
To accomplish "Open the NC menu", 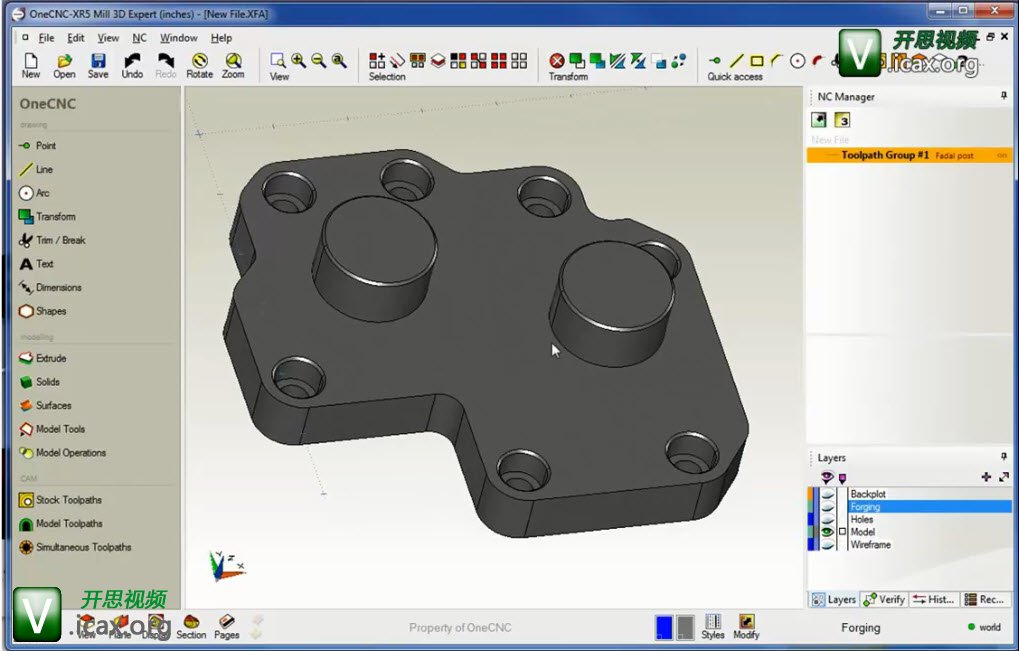I will click(139, 38).
